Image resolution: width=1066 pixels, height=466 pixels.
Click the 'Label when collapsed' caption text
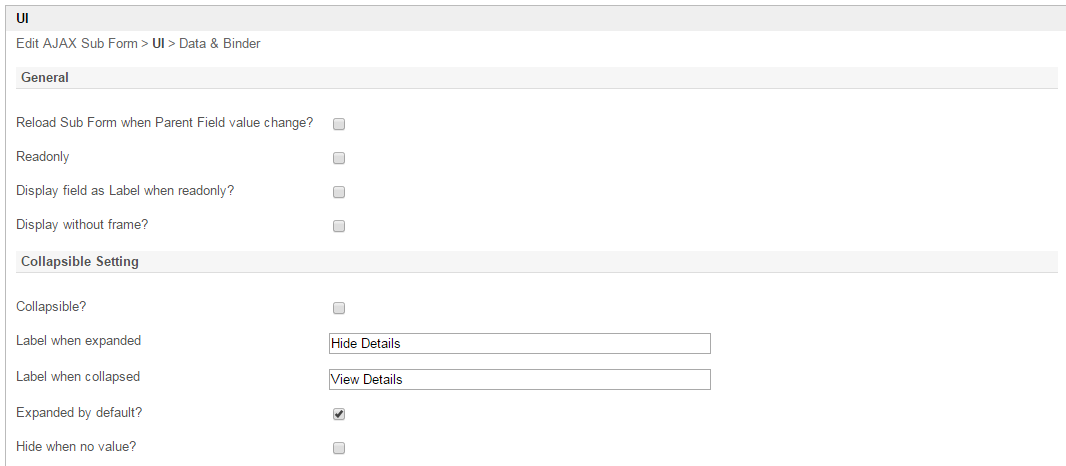pos(78,377)
